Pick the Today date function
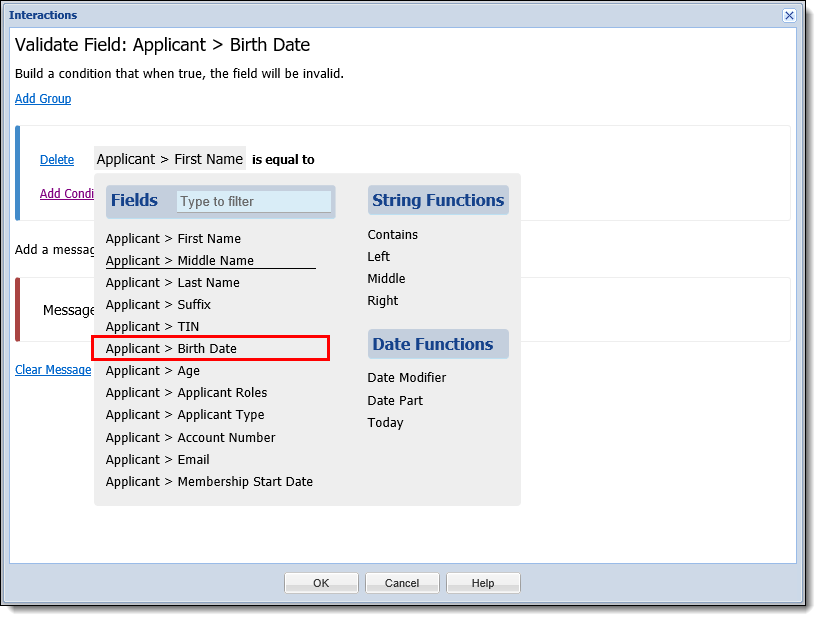 click(x=385, y=423)
